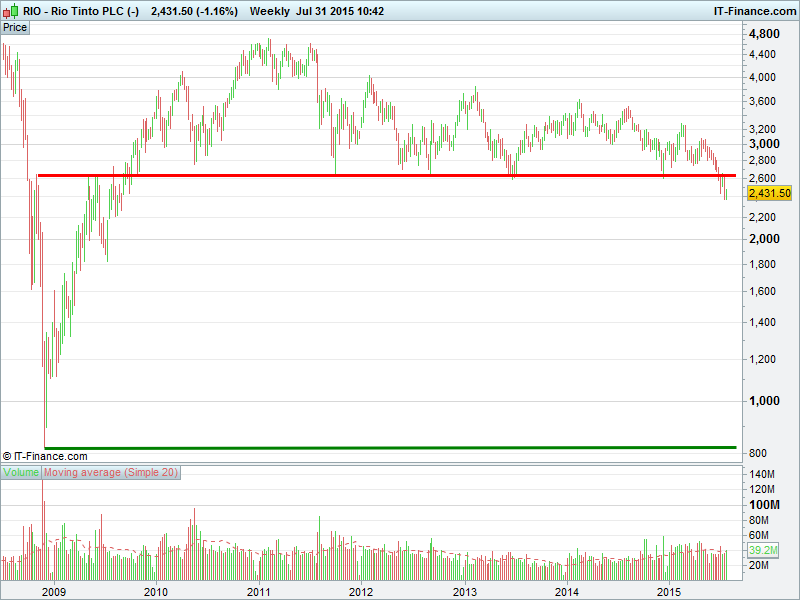
Task: Click the 2012 label on time axis
Action: 361,592
